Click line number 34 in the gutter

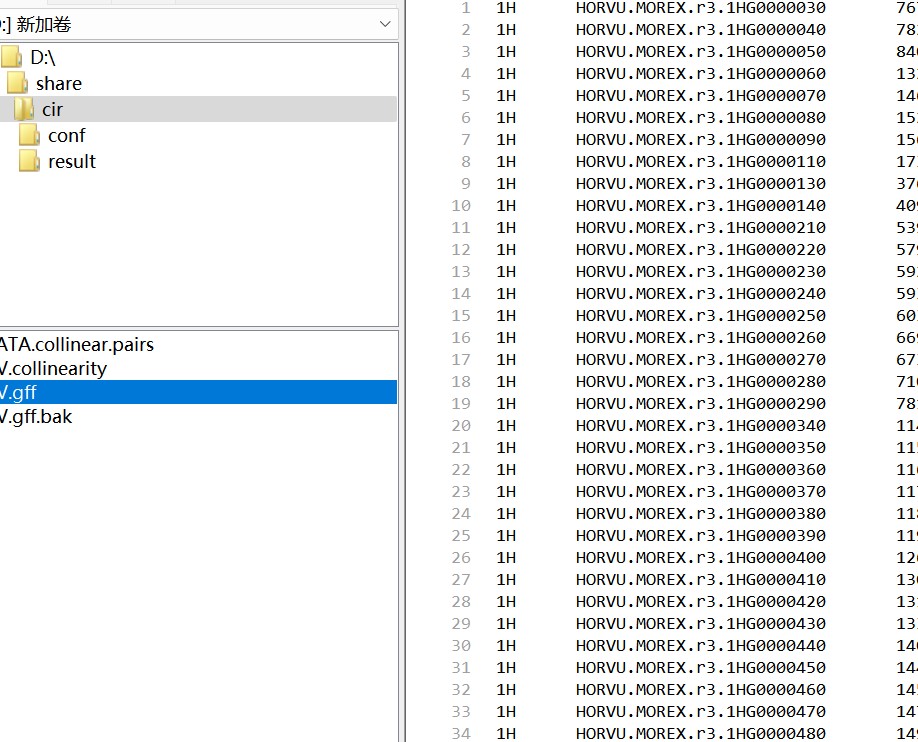coord(460,733)
